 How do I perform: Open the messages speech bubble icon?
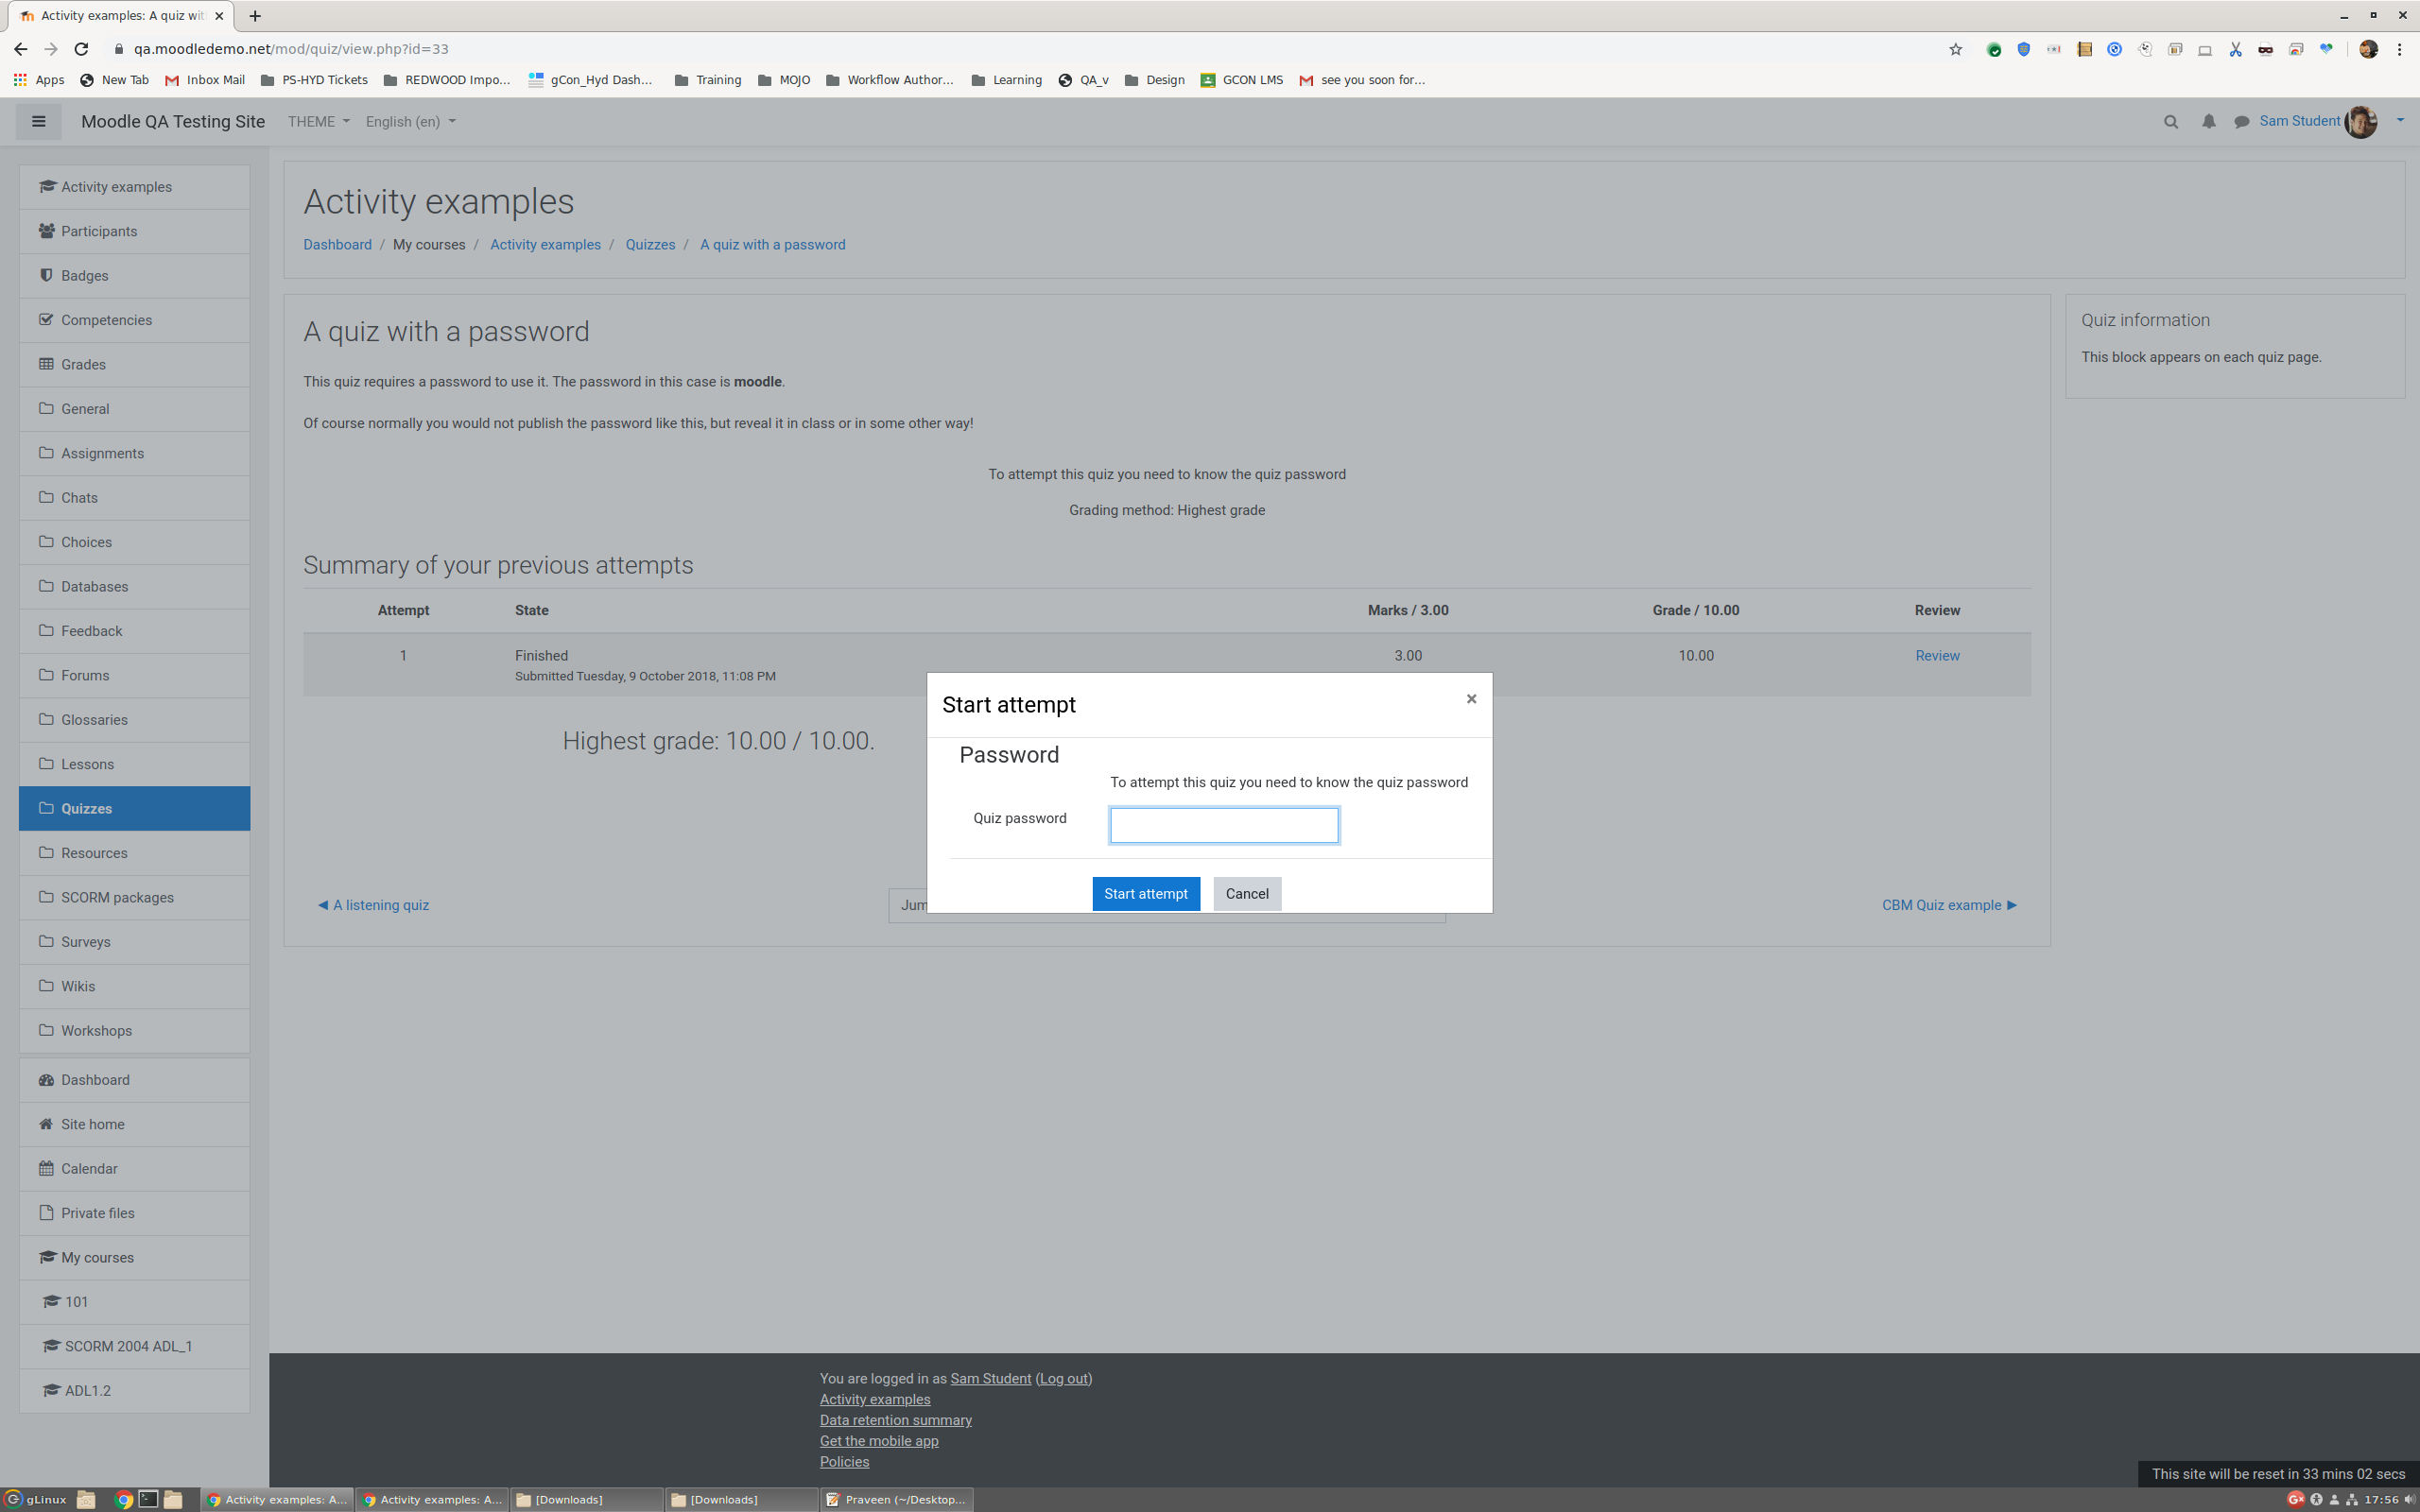pyautogui.click(x=2242, y=122)
